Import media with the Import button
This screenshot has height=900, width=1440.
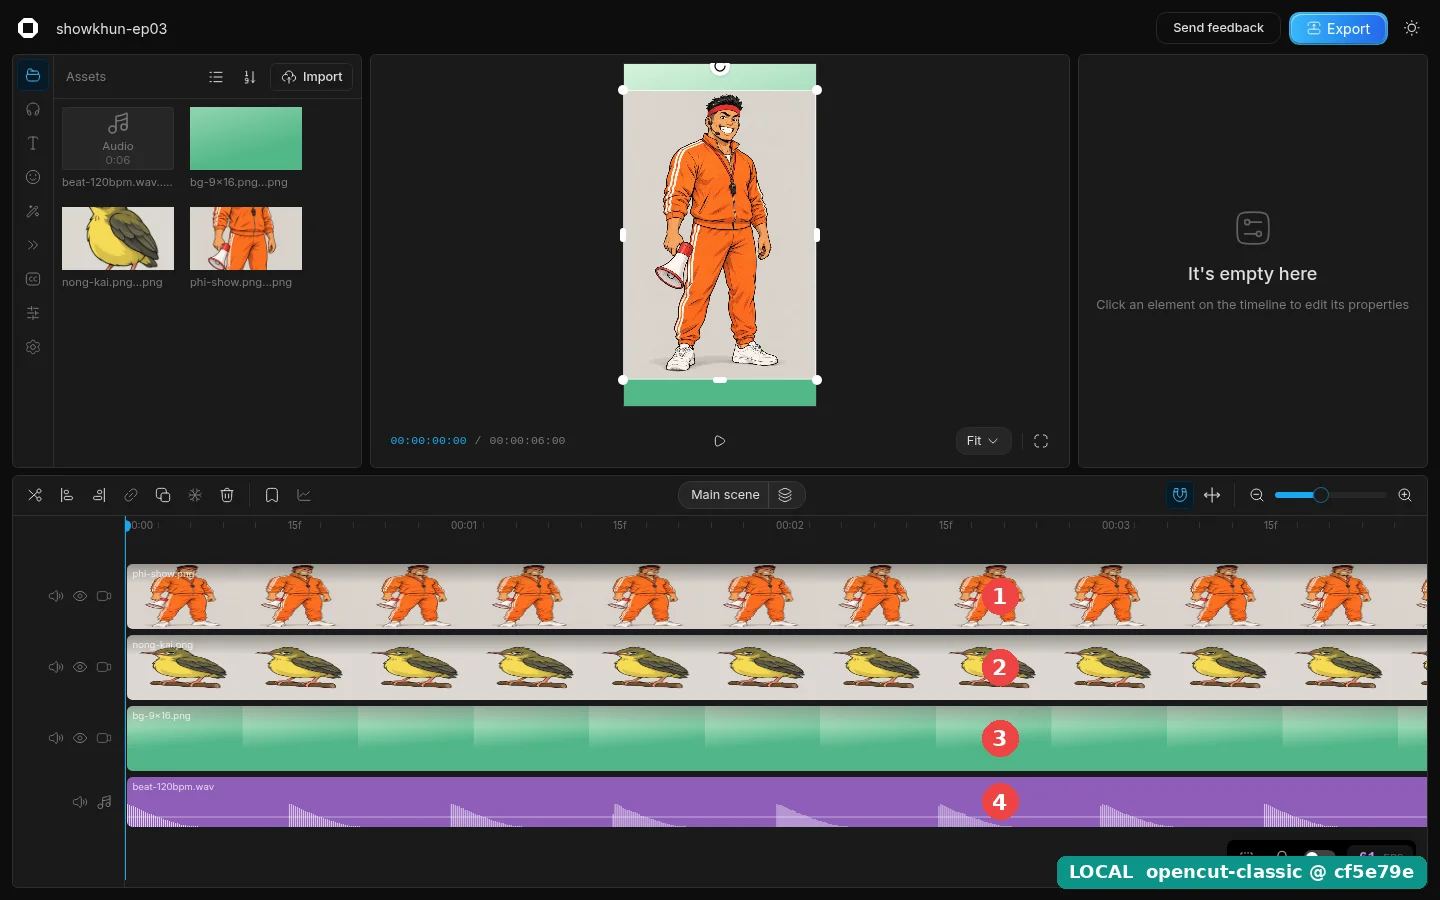click(x=312, y=77)
